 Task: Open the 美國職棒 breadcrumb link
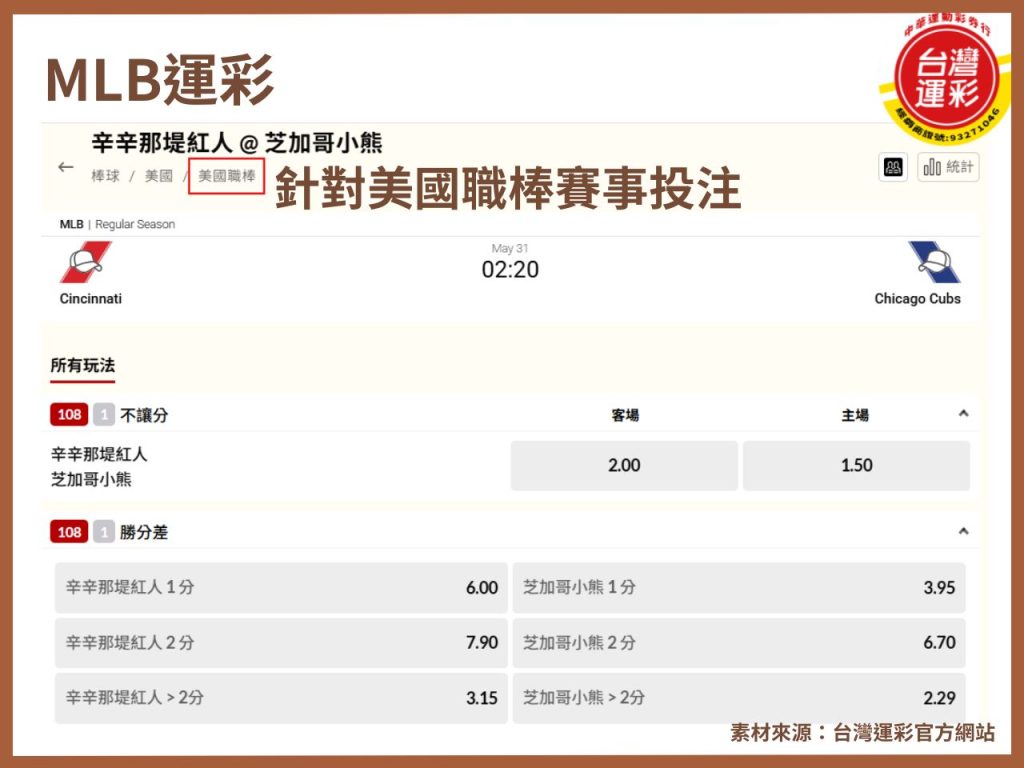coord(227,176)
